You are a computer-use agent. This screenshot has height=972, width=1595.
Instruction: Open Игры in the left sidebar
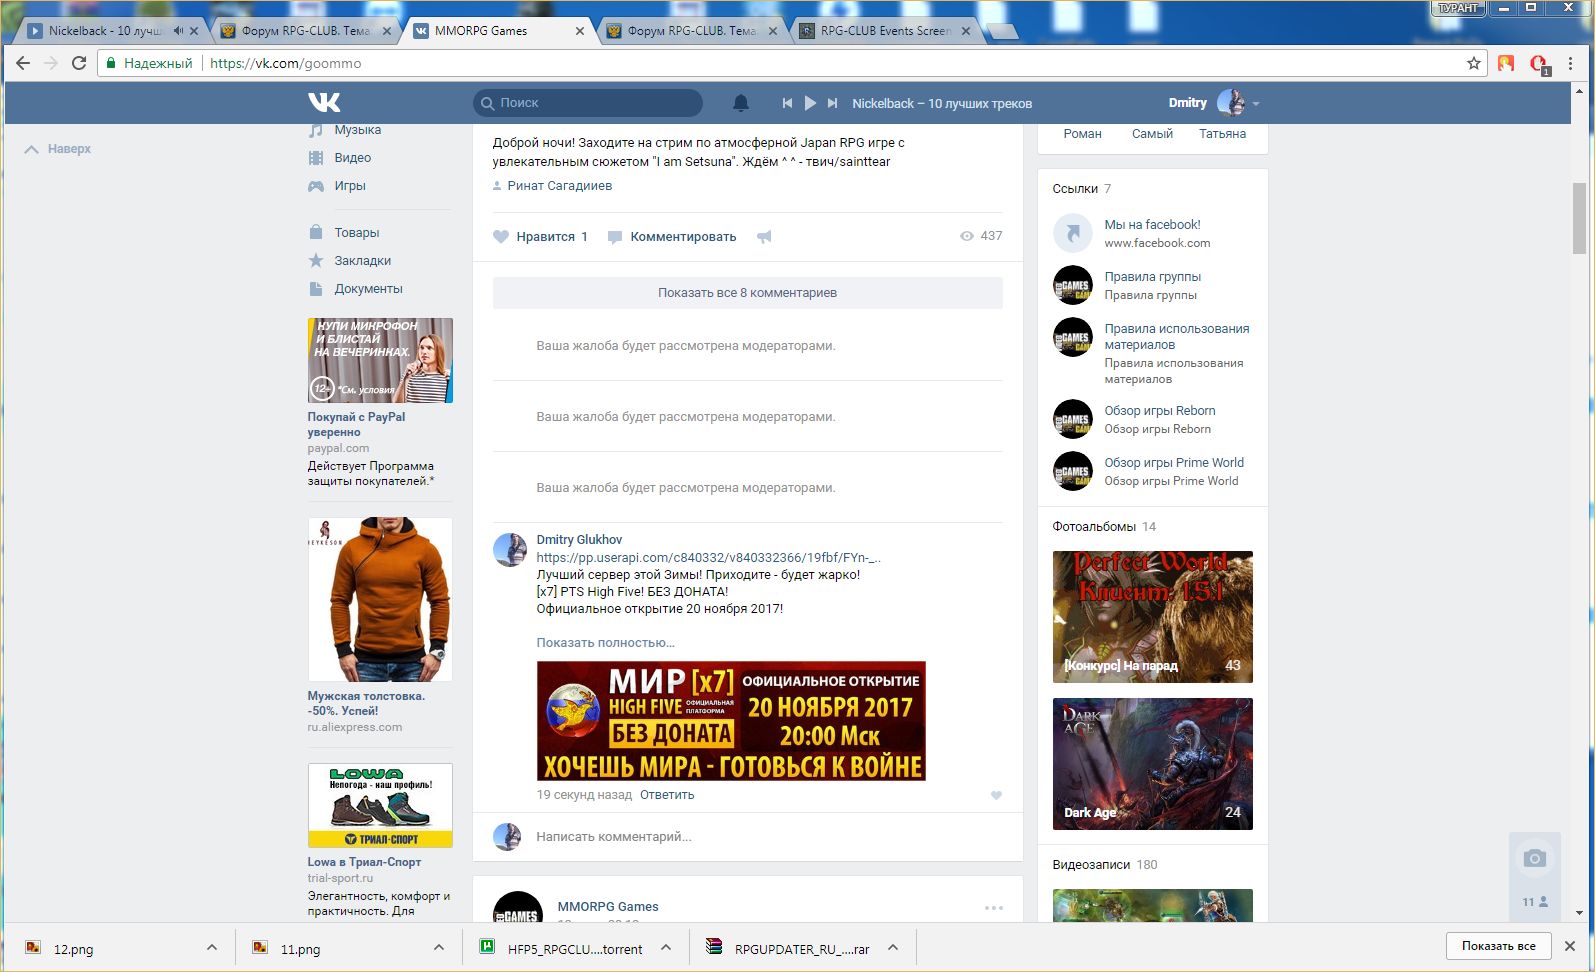[349, 186]
